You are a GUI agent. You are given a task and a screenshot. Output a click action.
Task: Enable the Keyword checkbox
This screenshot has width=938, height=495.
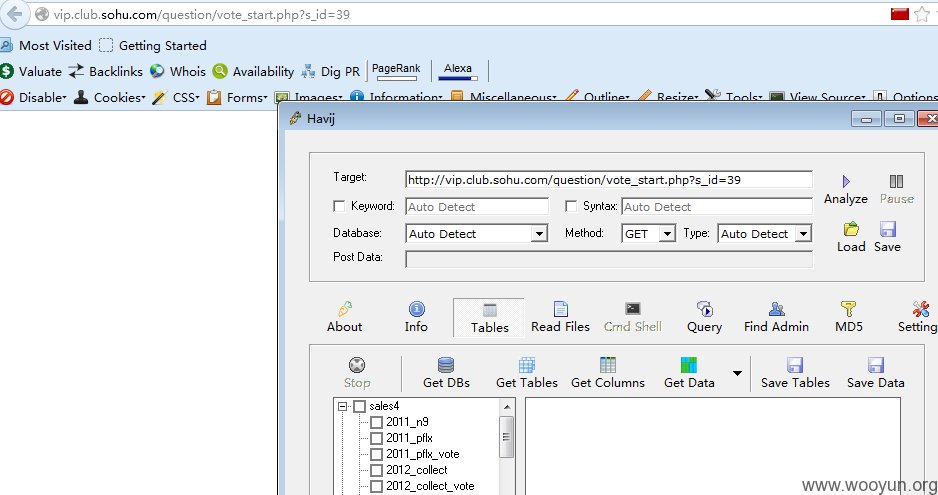tap(339, 206)
